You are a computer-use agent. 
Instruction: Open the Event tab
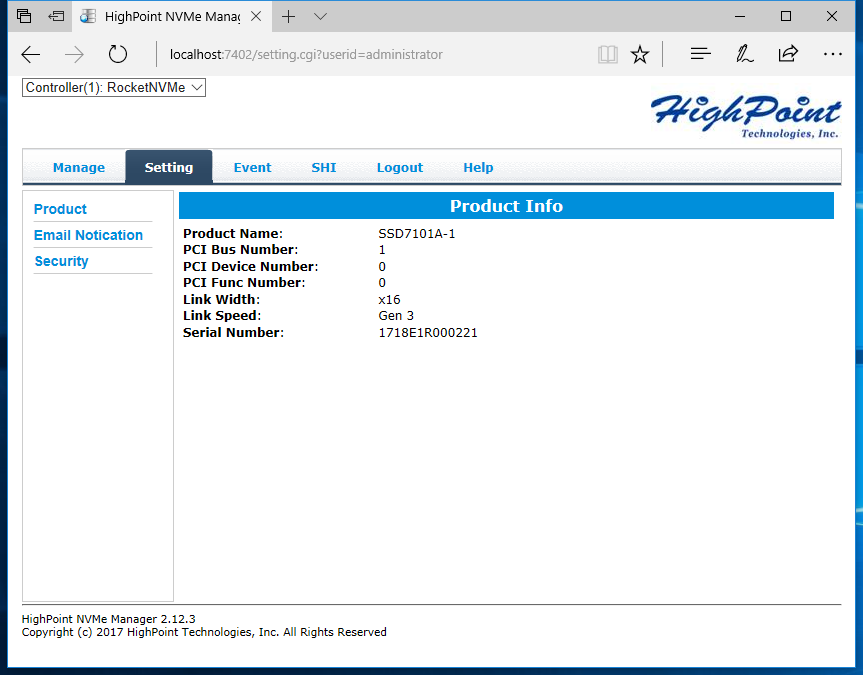[252, 167]
